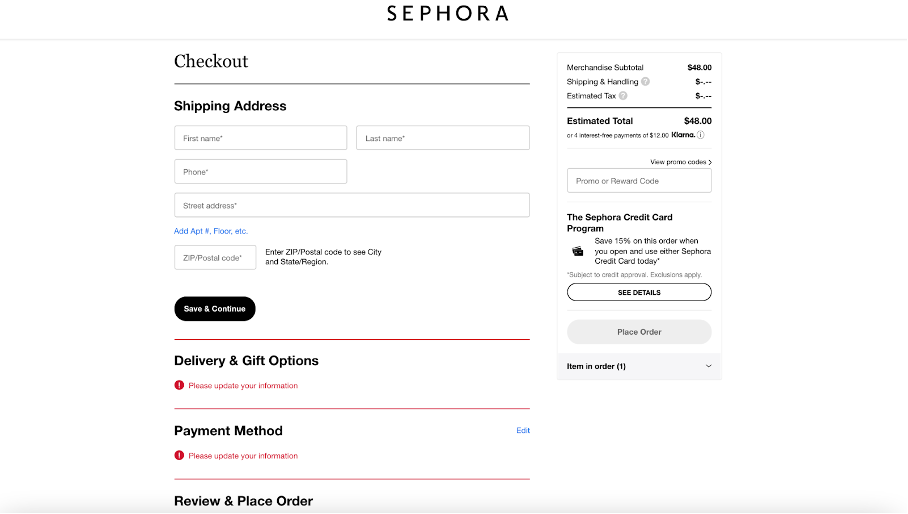Click the Estimated Tax help icon
Image resolution: width=908 pixels, height=514 pixels.
point(623,96)
